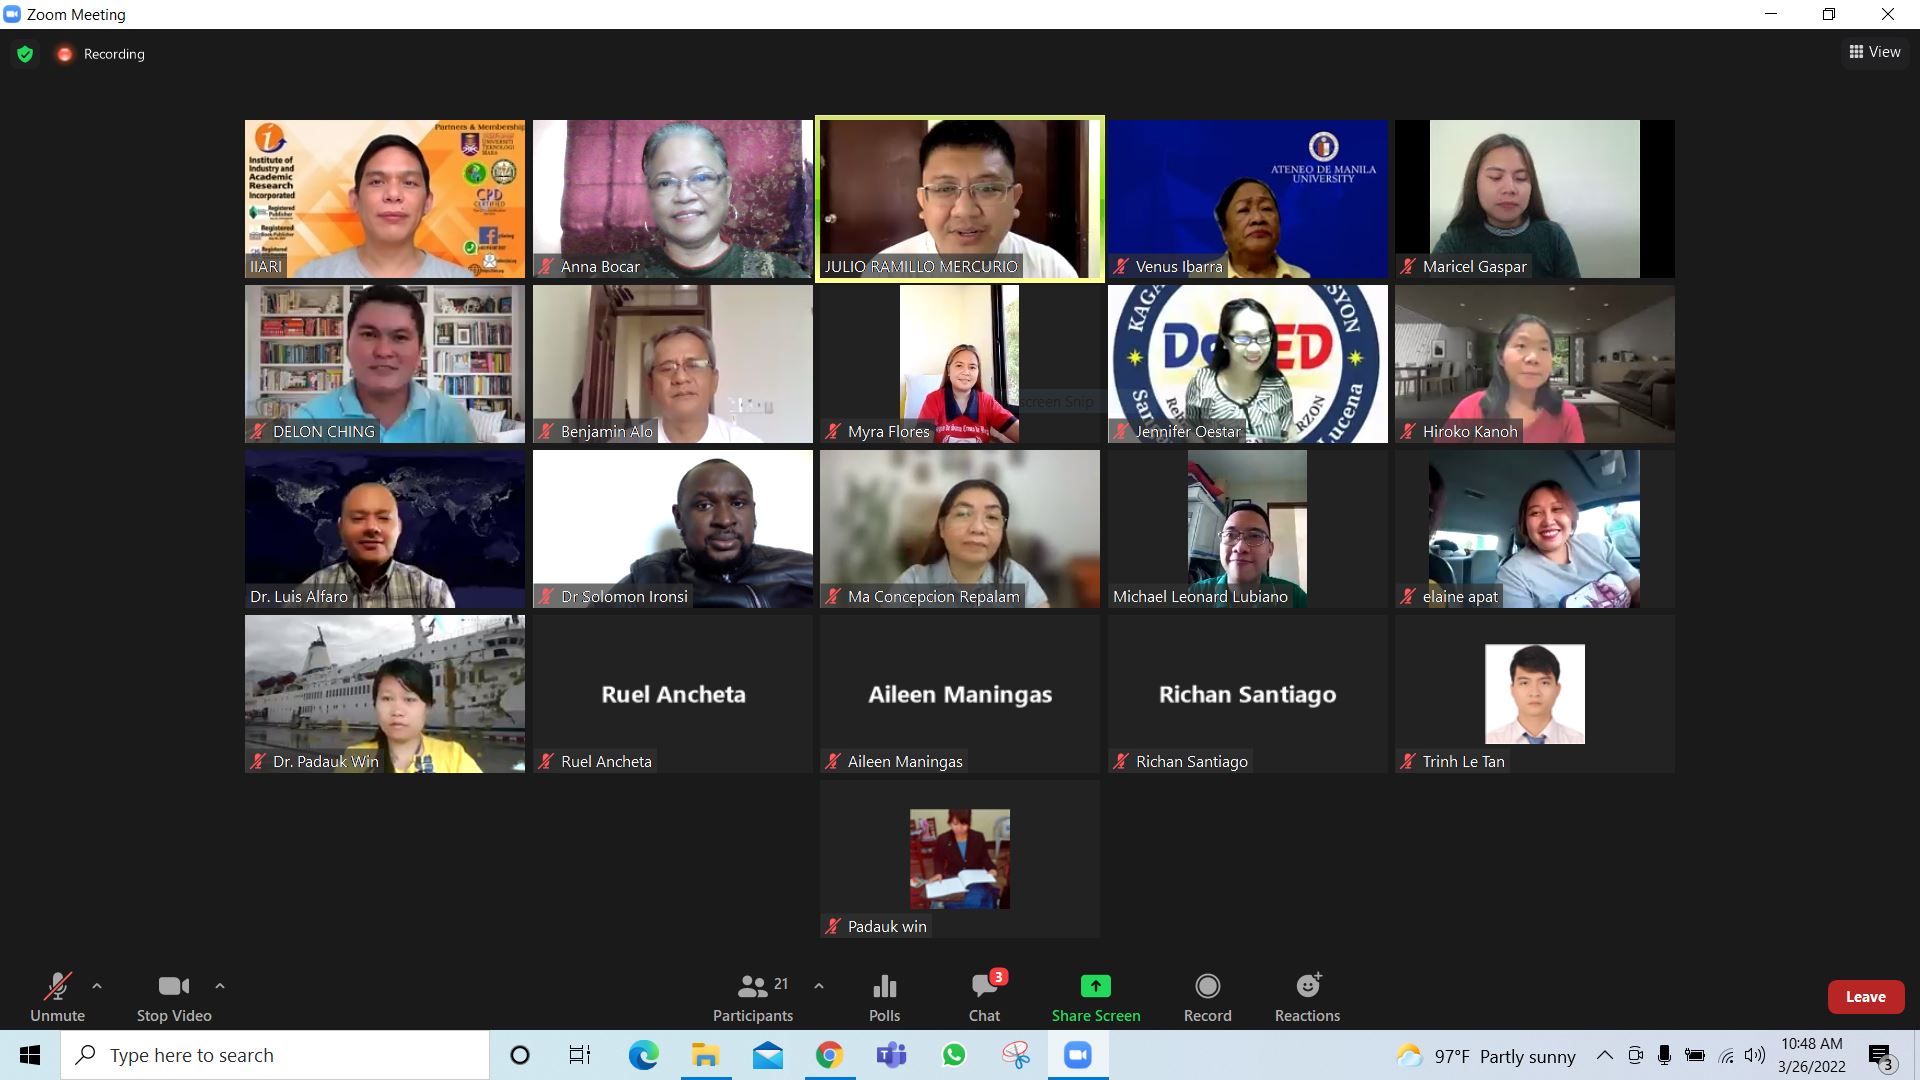The height and width of the screenshot is (1080, 1920).
Task: Select Julio Ramillo Mercurio's video tile
Action: point(960,199)
